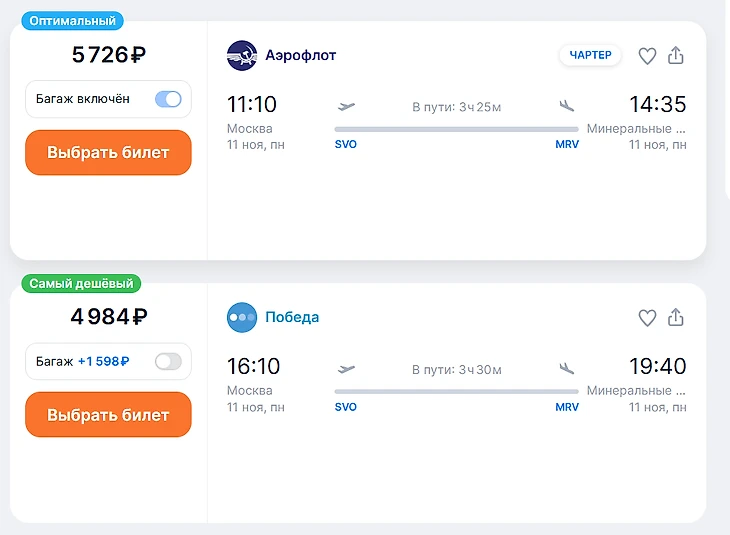Click landing plane icon on Аэрофлот flight
Viewport: 730px width, 535px height.
[567, 105]
